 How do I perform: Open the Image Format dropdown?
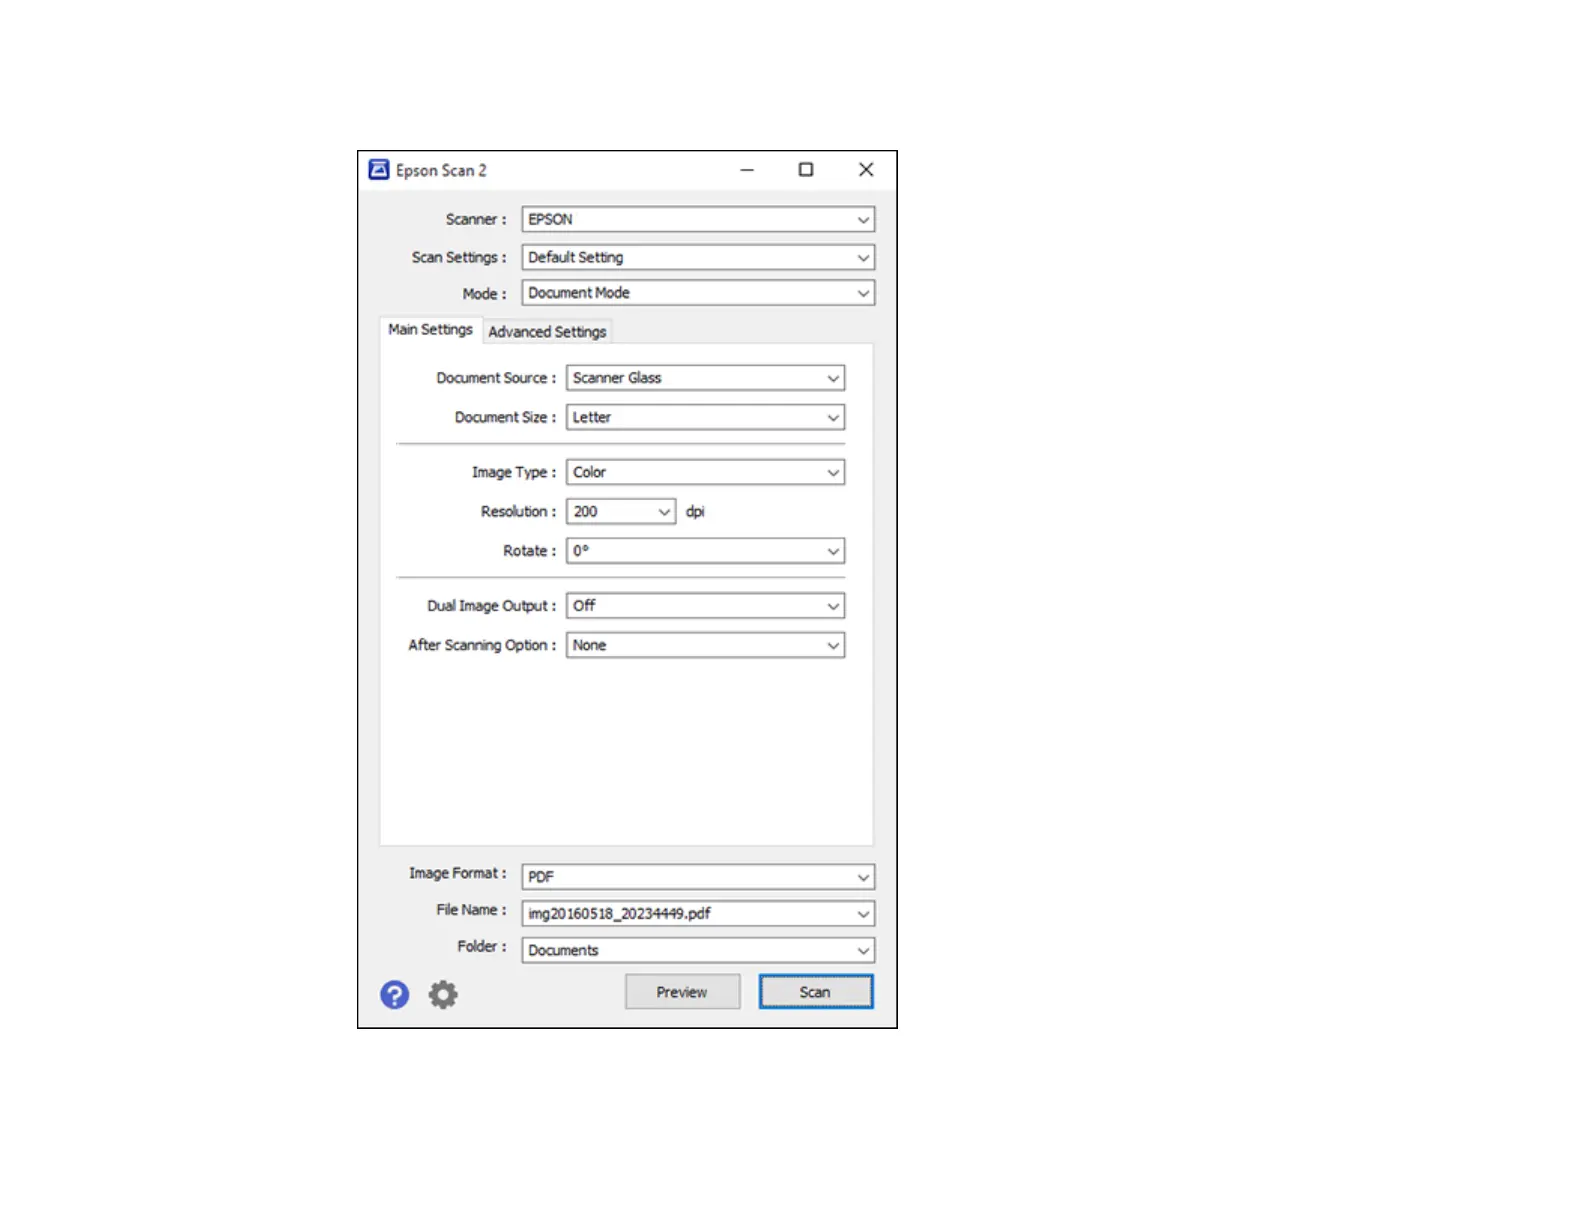(698, 877)
